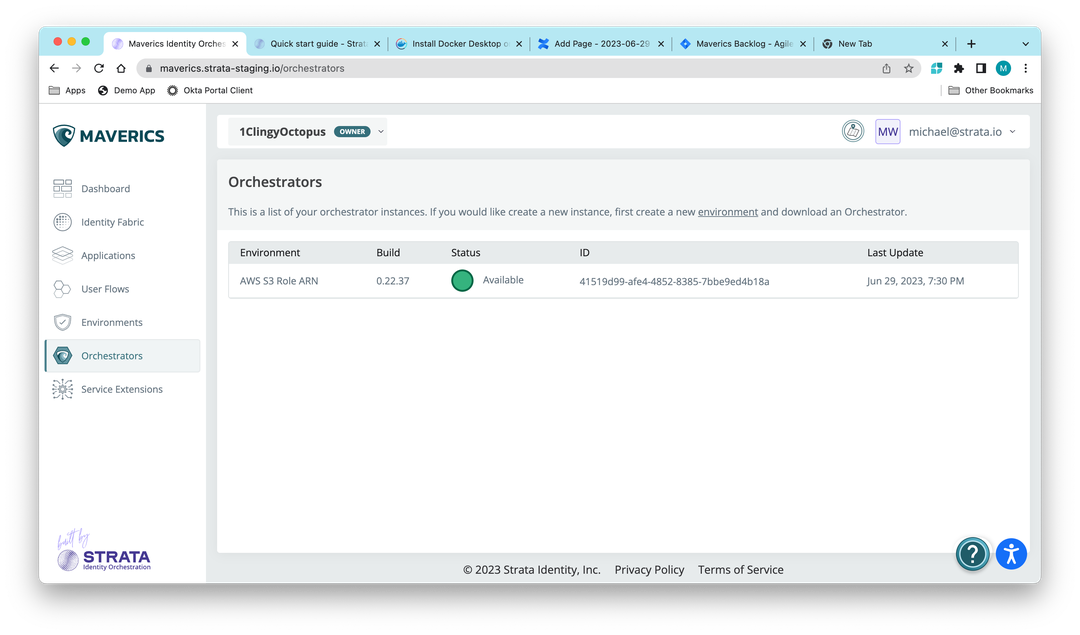This screenshot has height=635, width=1080.
Task: Switch to Add Page 2023-06-29 tab
Action: click(601, 43)
